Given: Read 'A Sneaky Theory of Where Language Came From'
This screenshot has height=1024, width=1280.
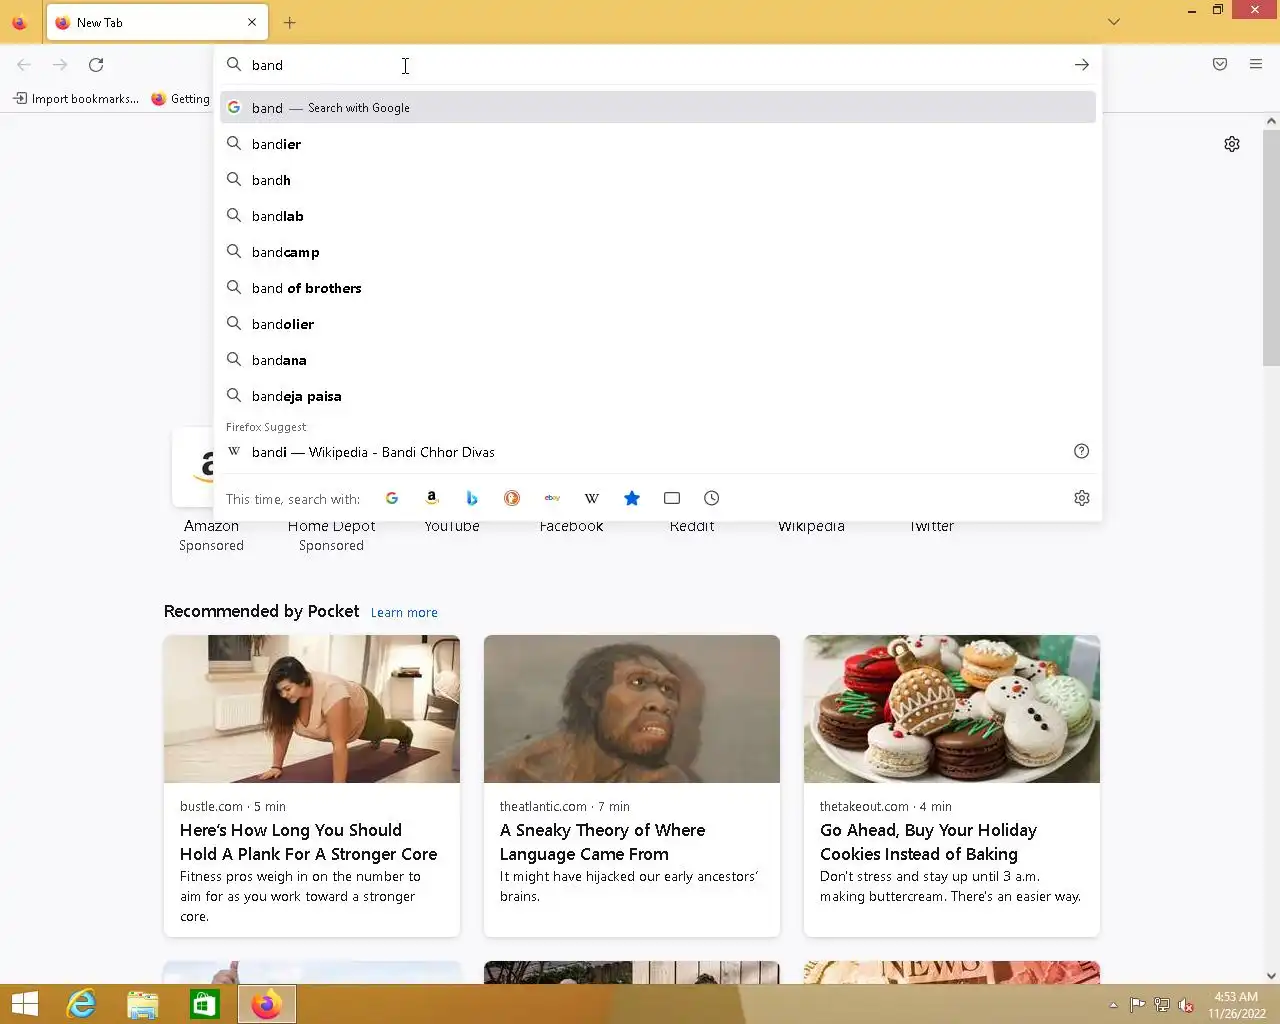Looking at the screenshot, I should click(x=602, y=842).
